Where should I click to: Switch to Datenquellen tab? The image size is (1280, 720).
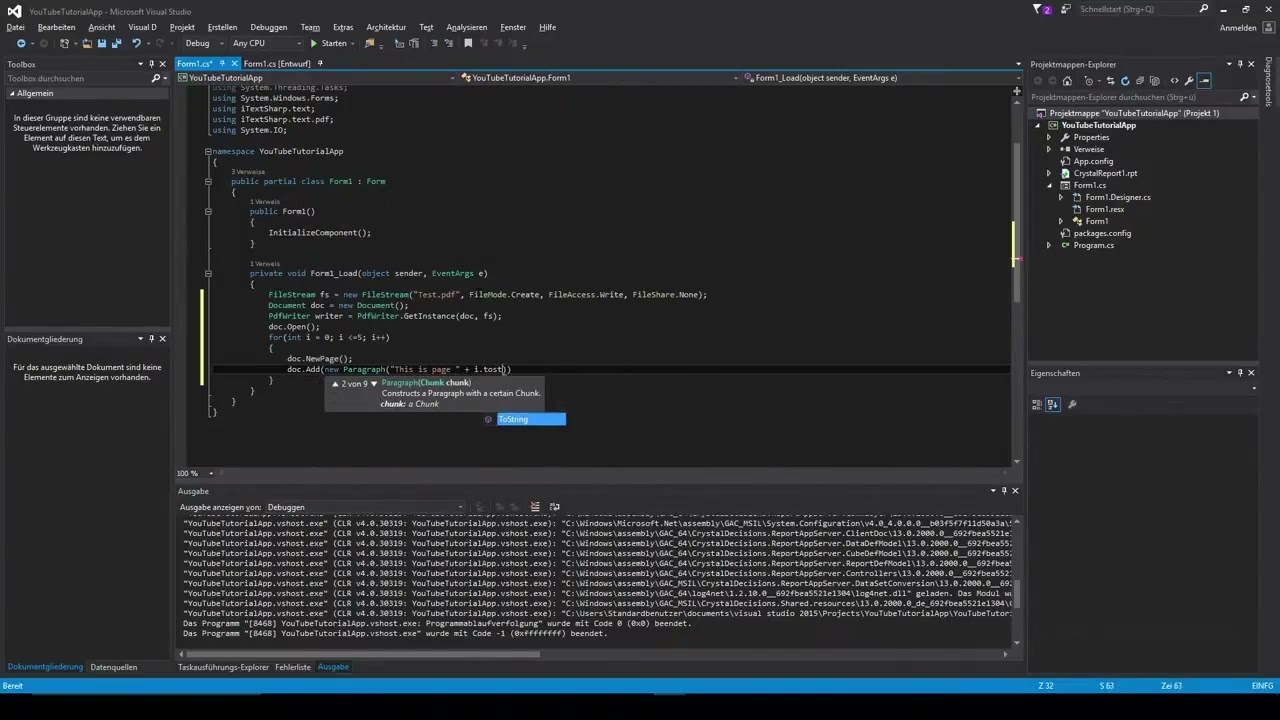click(x=114, y=667)
